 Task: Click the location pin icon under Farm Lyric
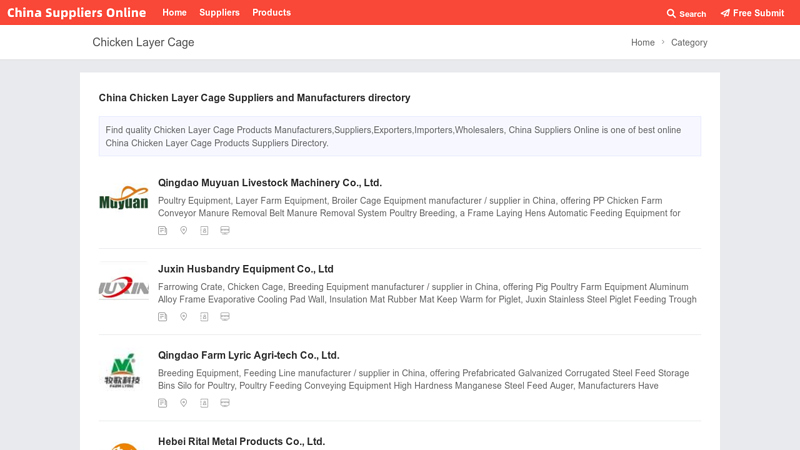[184, 403]
